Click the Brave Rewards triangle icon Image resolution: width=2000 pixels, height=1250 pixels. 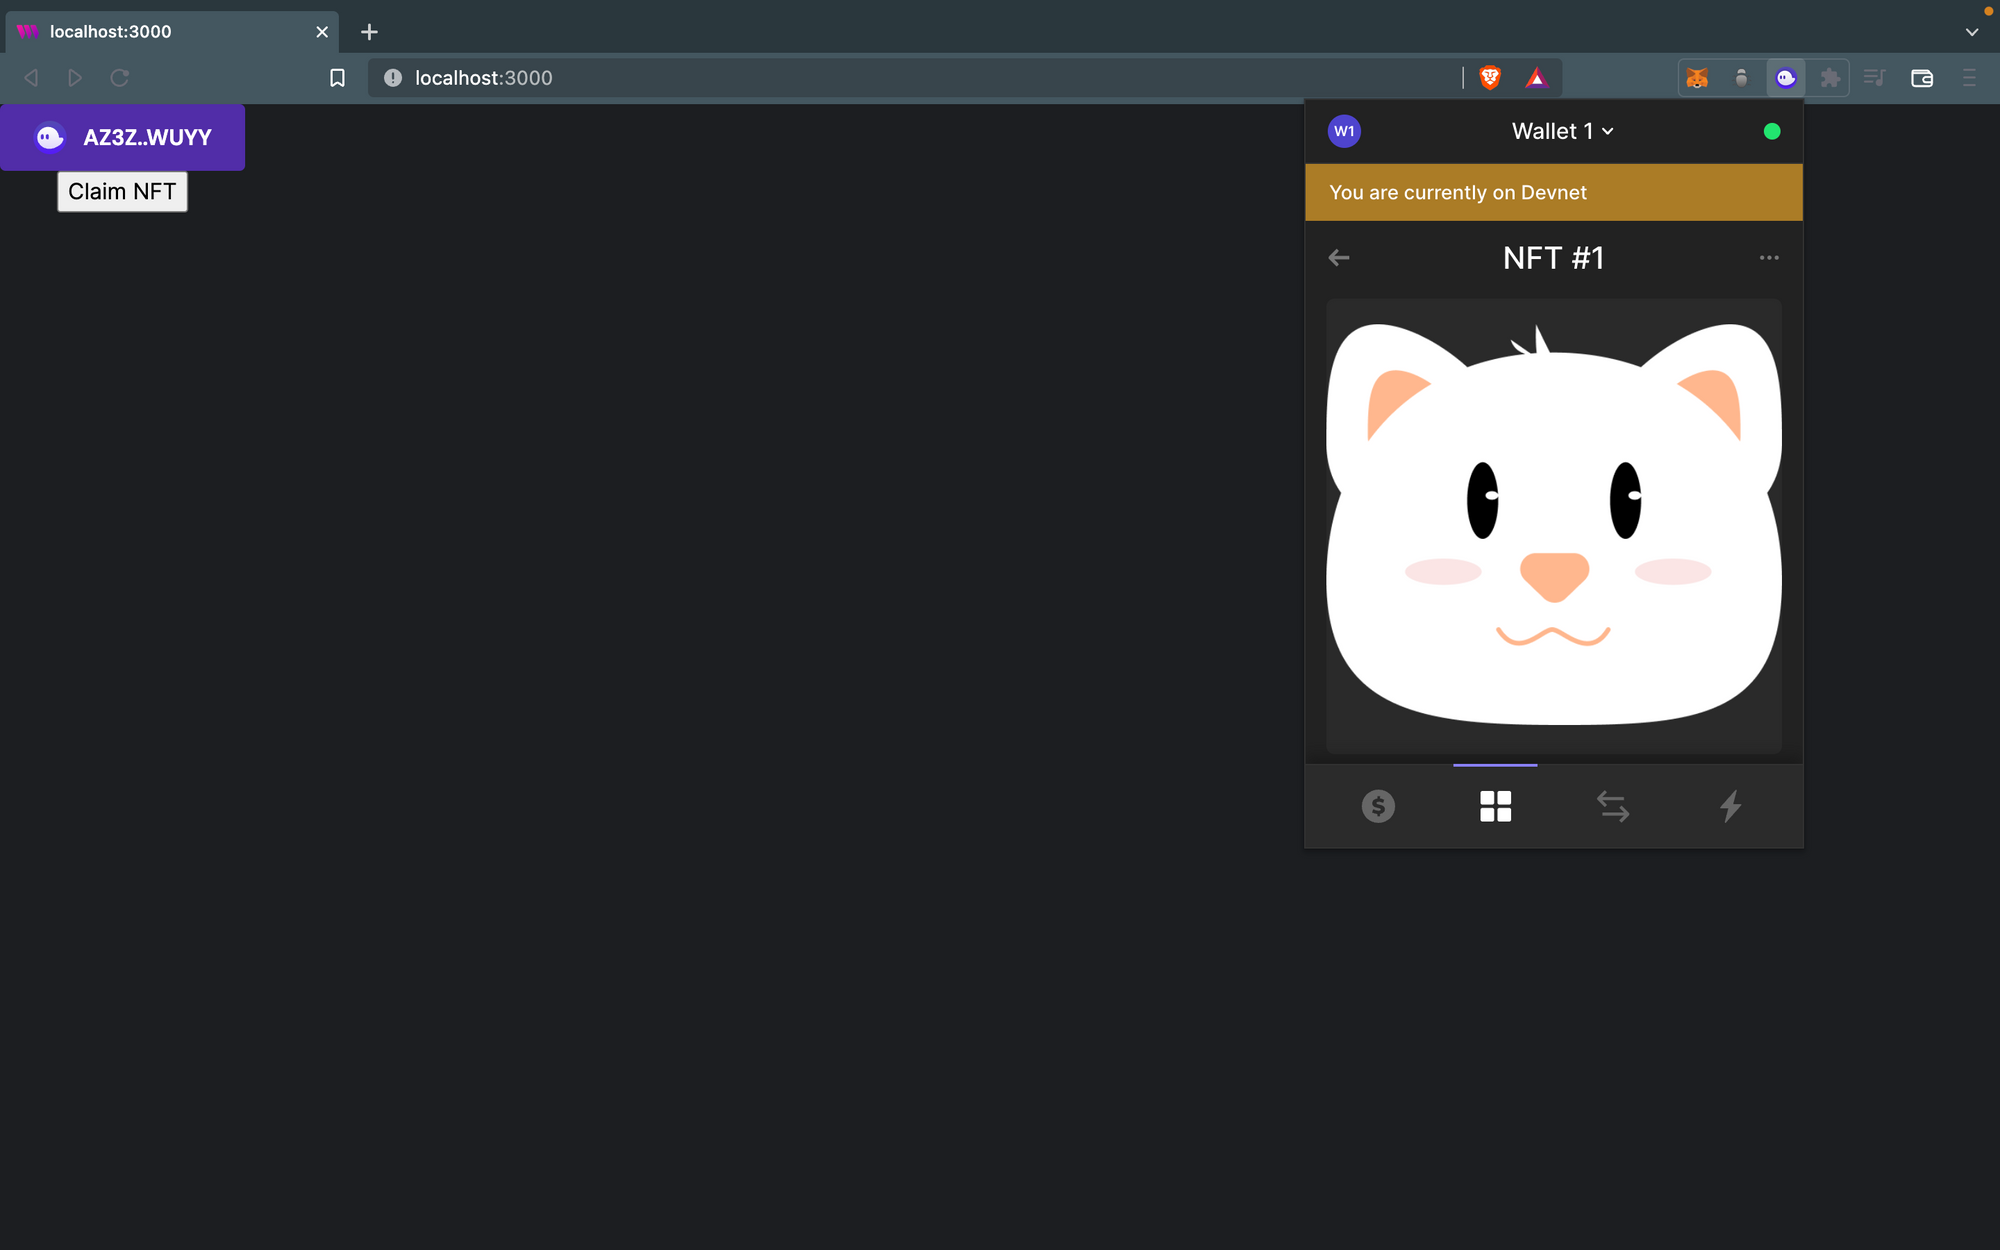[x=1536, y=78]
